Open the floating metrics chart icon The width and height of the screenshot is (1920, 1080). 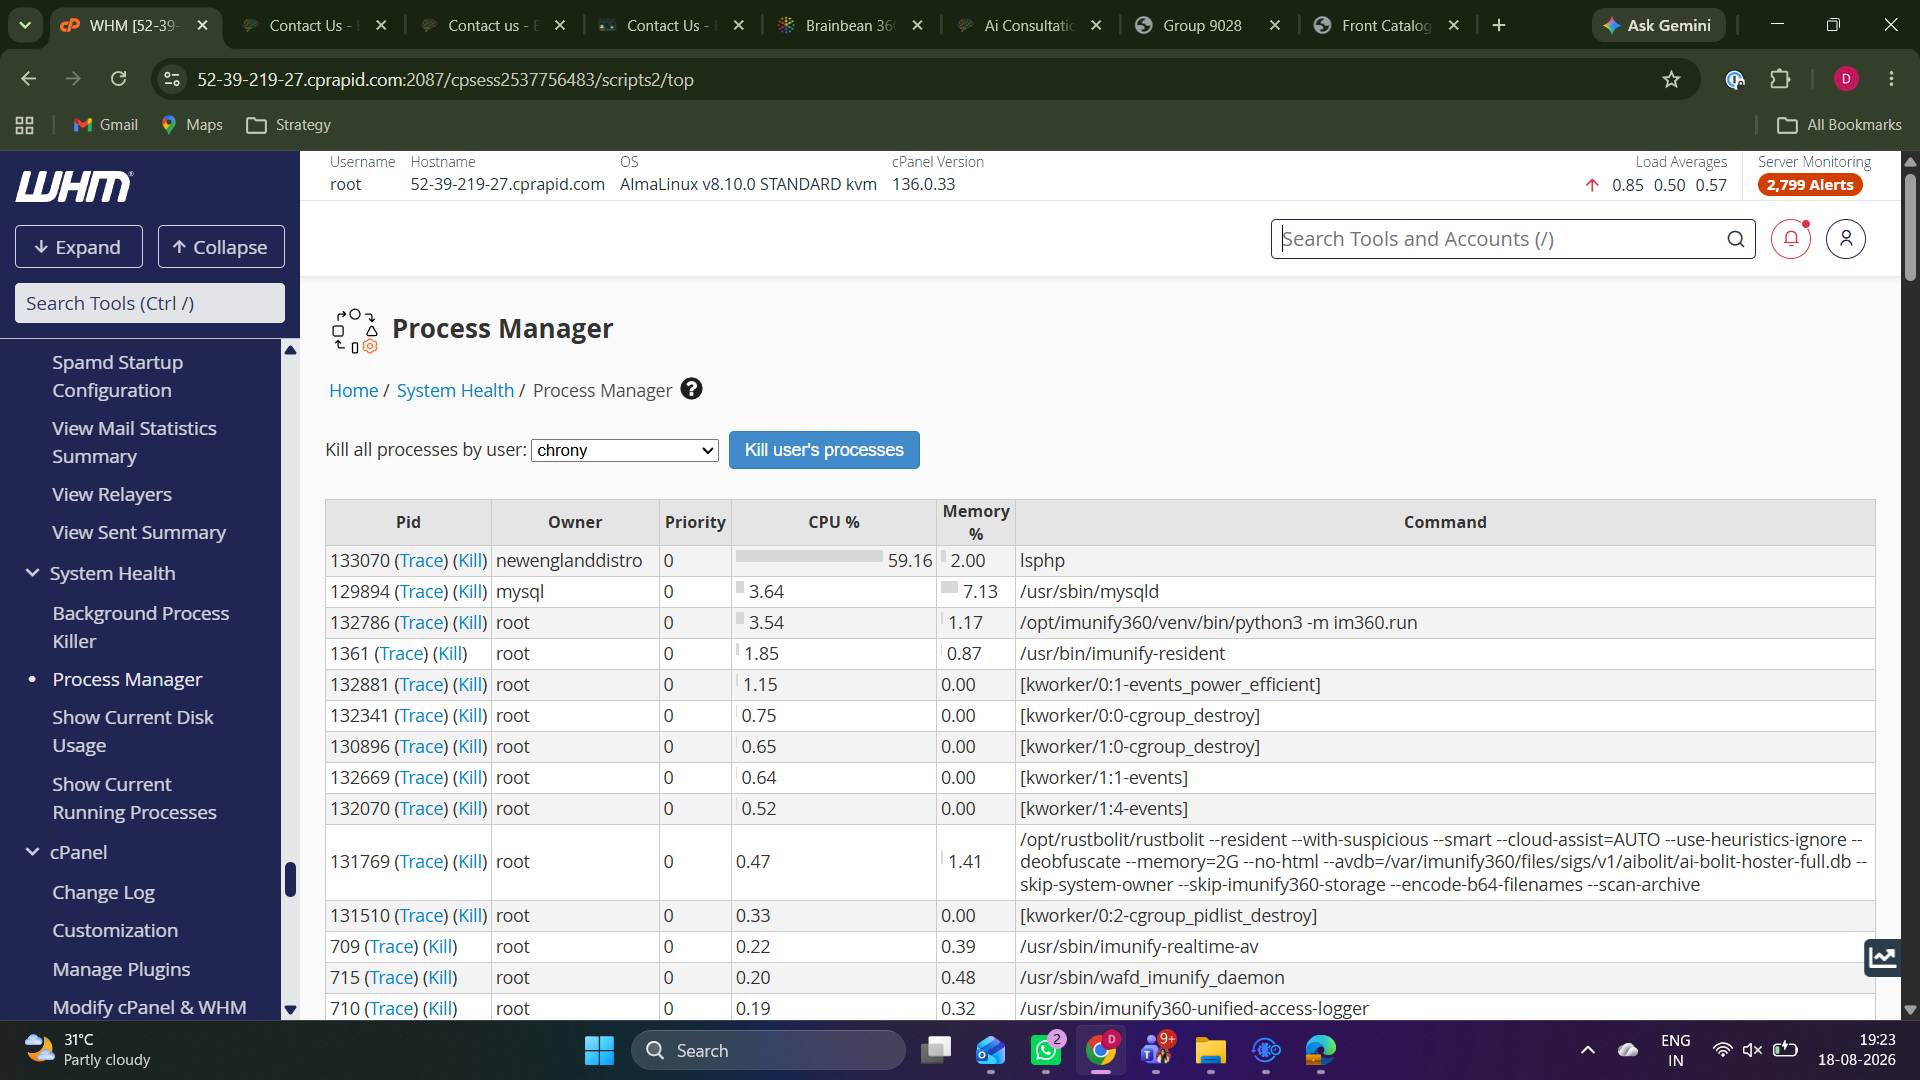(1883, 957)
